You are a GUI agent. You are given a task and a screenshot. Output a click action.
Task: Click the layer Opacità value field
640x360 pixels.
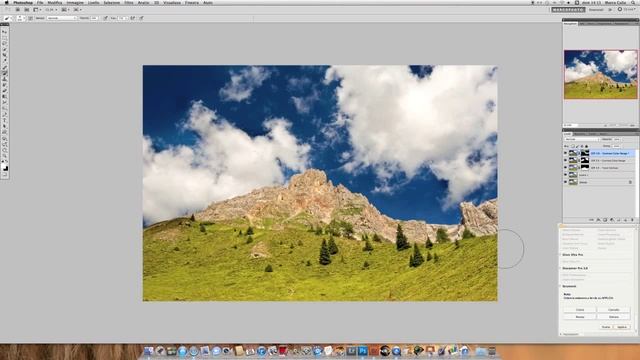[617, 139]
